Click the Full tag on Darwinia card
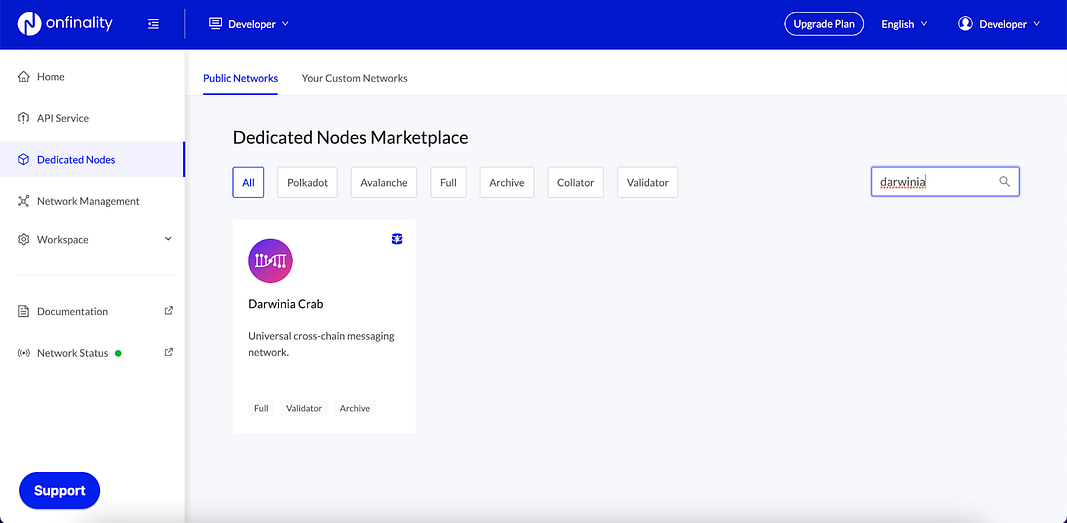1067x523 pixels. pos(261,408)
